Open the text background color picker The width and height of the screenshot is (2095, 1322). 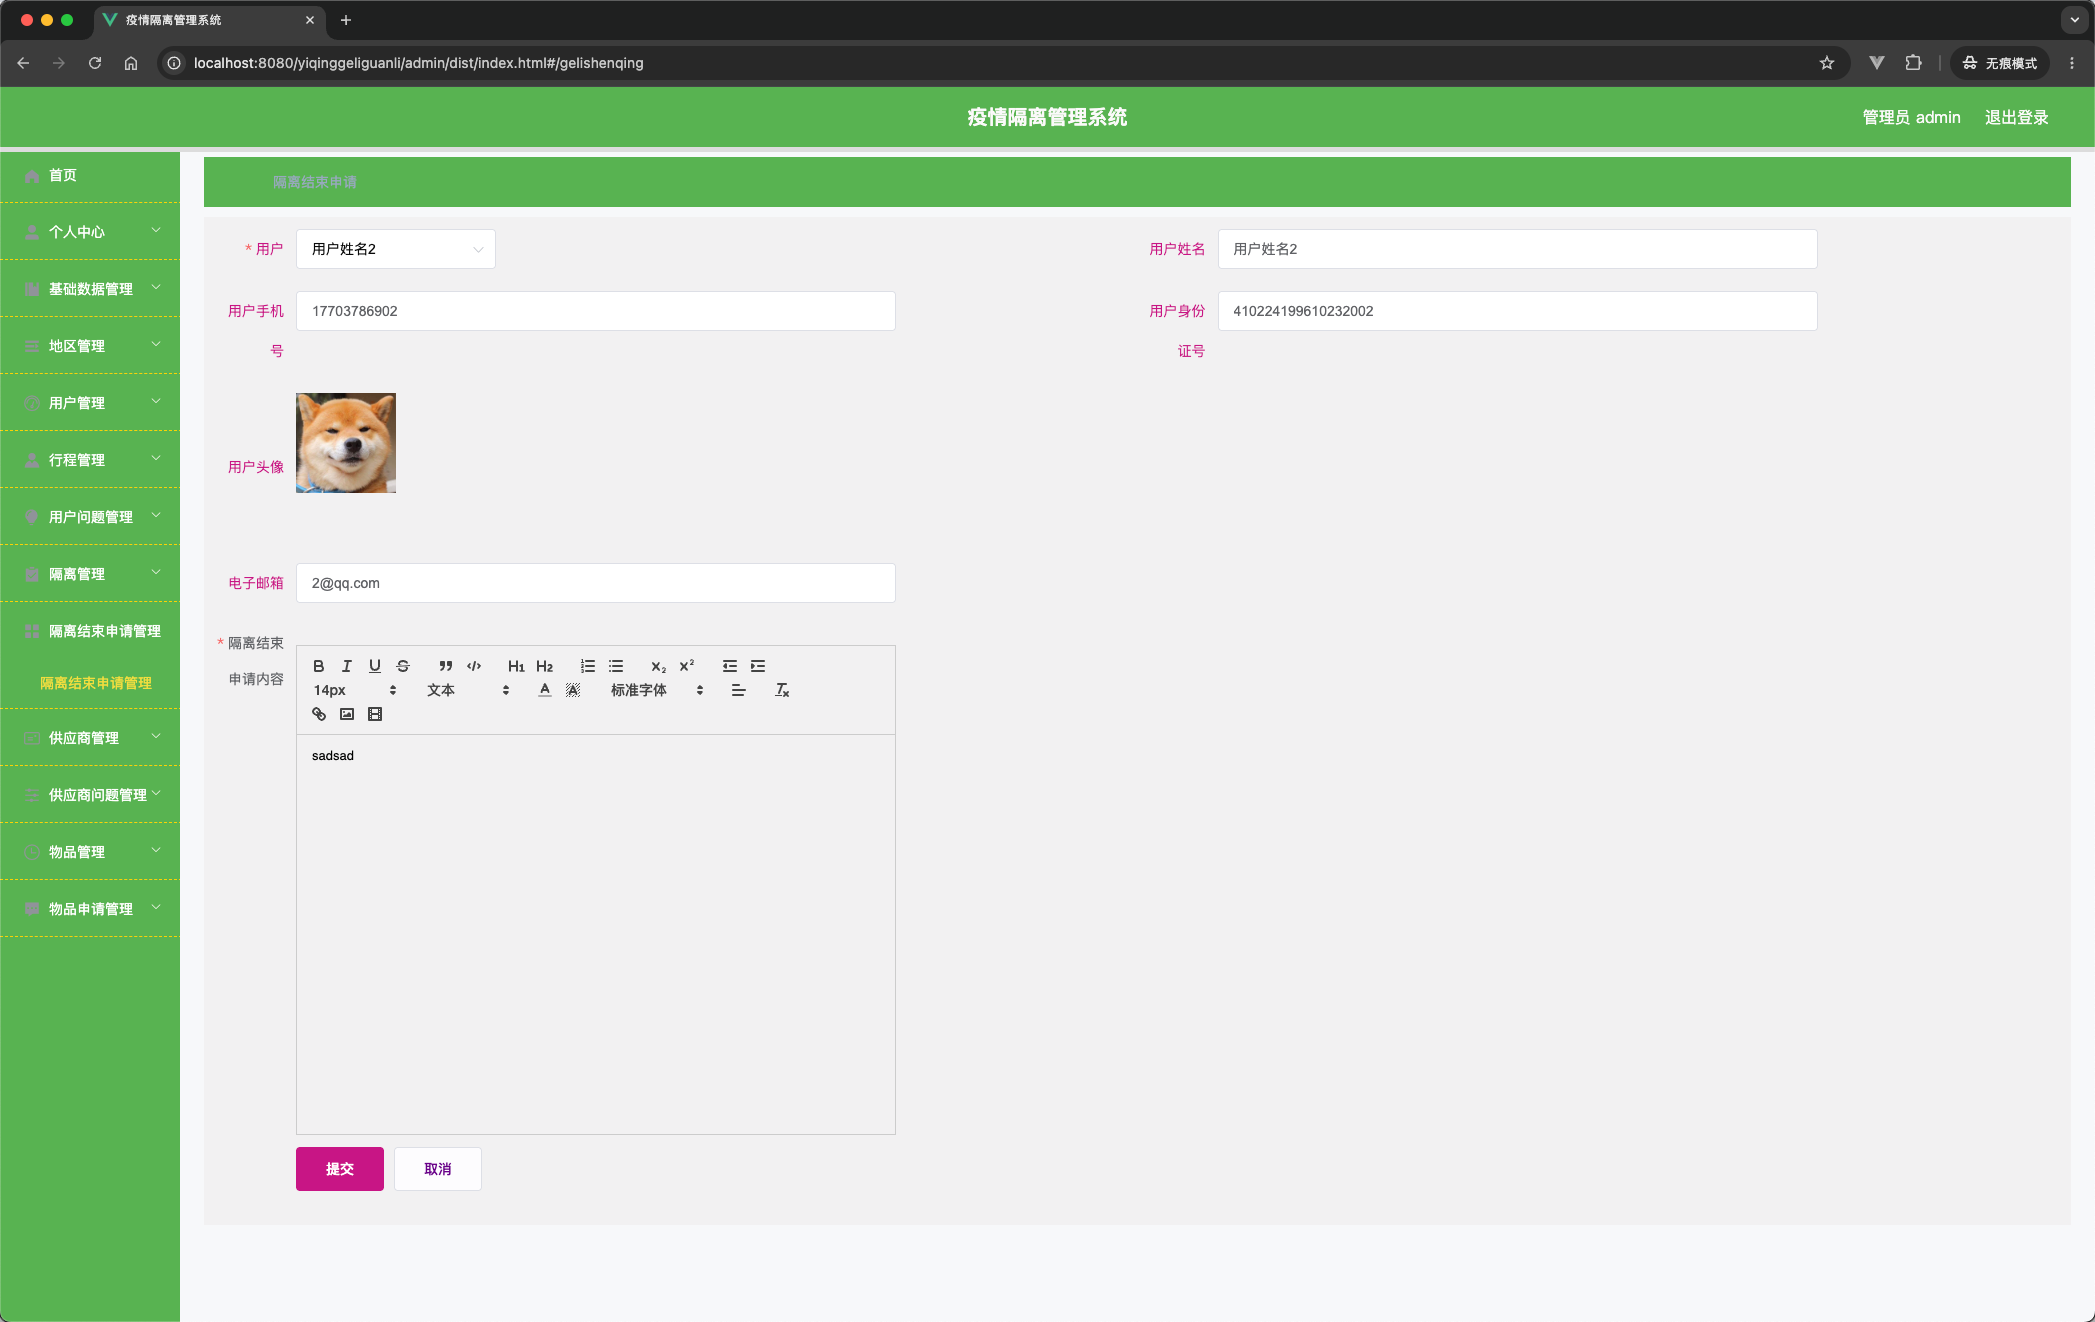click(573, 690)
